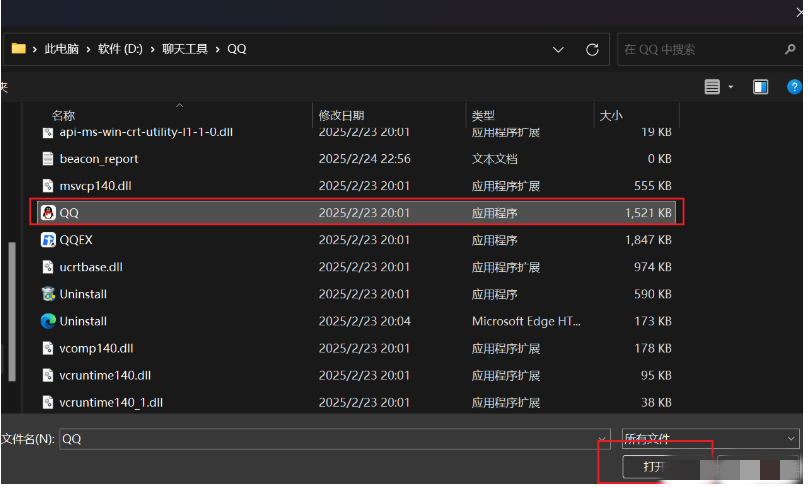The height and width of the screenshot is (487, 809).
Task: Select the Microsoft Edge Uninstall file icon
Action: pos(48,321)
